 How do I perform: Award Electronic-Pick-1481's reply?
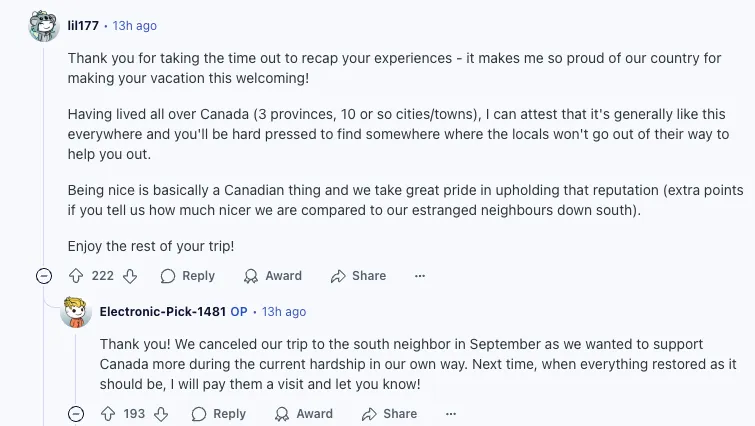point(304,414)
